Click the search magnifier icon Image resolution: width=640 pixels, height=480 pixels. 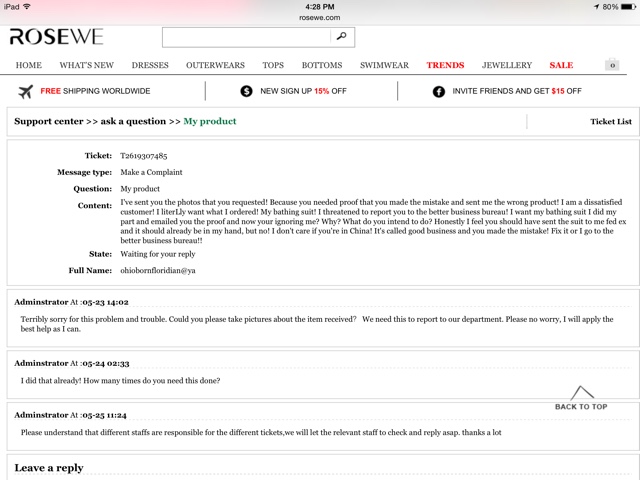pos(342,37)
